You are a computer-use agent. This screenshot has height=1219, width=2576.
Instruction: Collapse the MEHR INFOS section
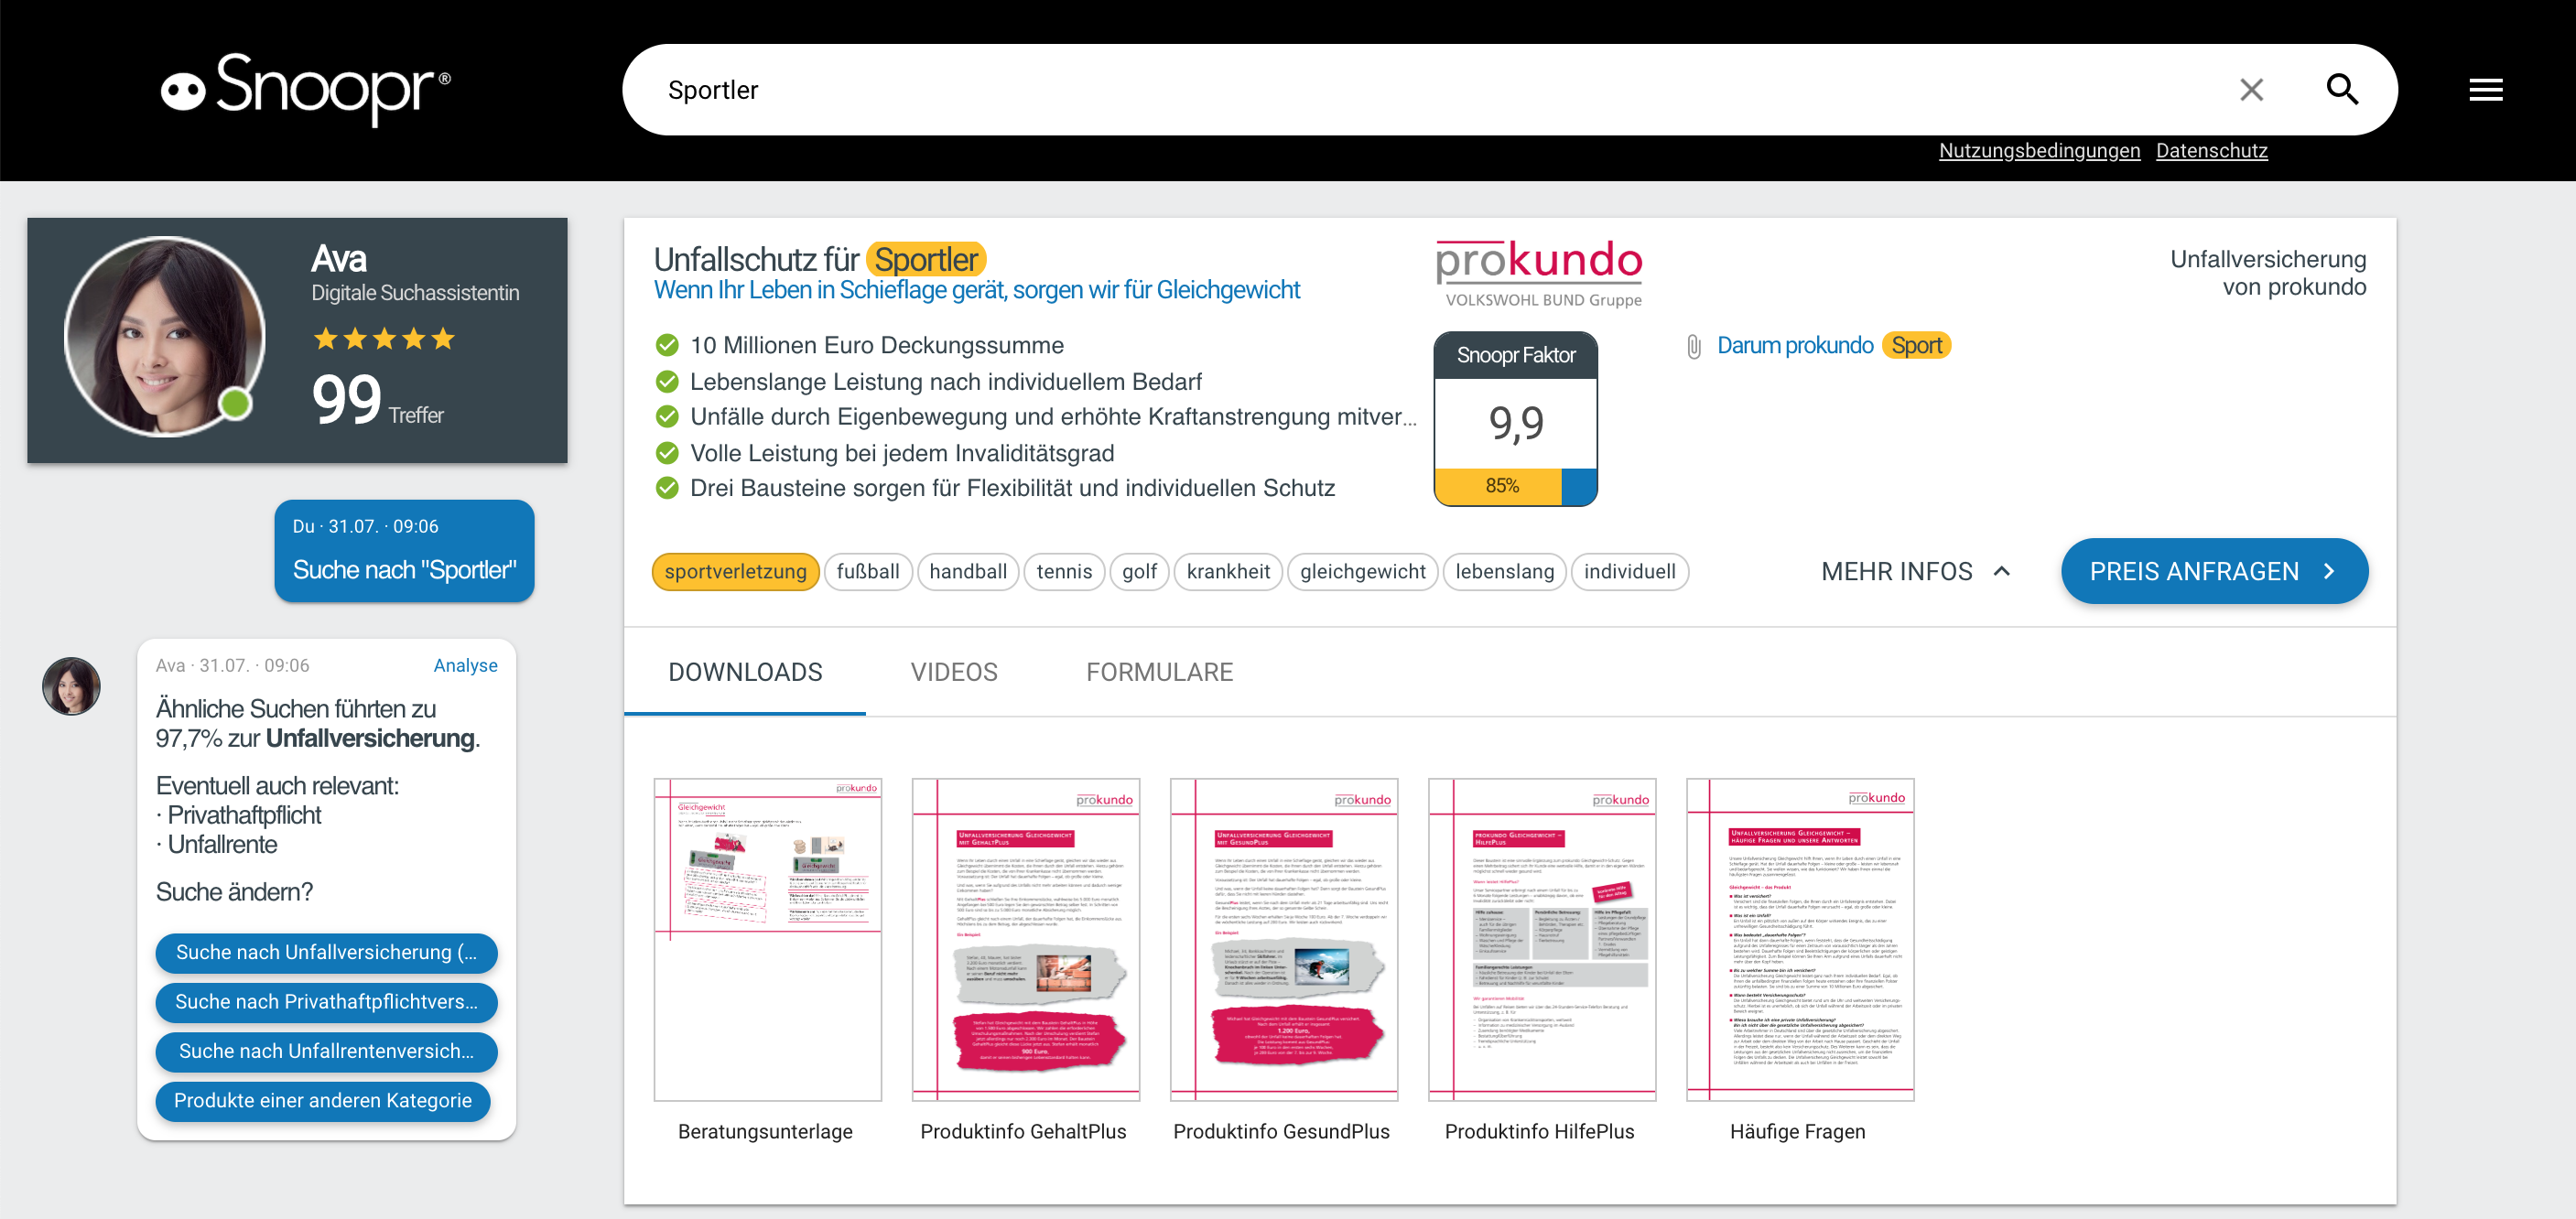pyautogui.click(x=1916, y=571)
